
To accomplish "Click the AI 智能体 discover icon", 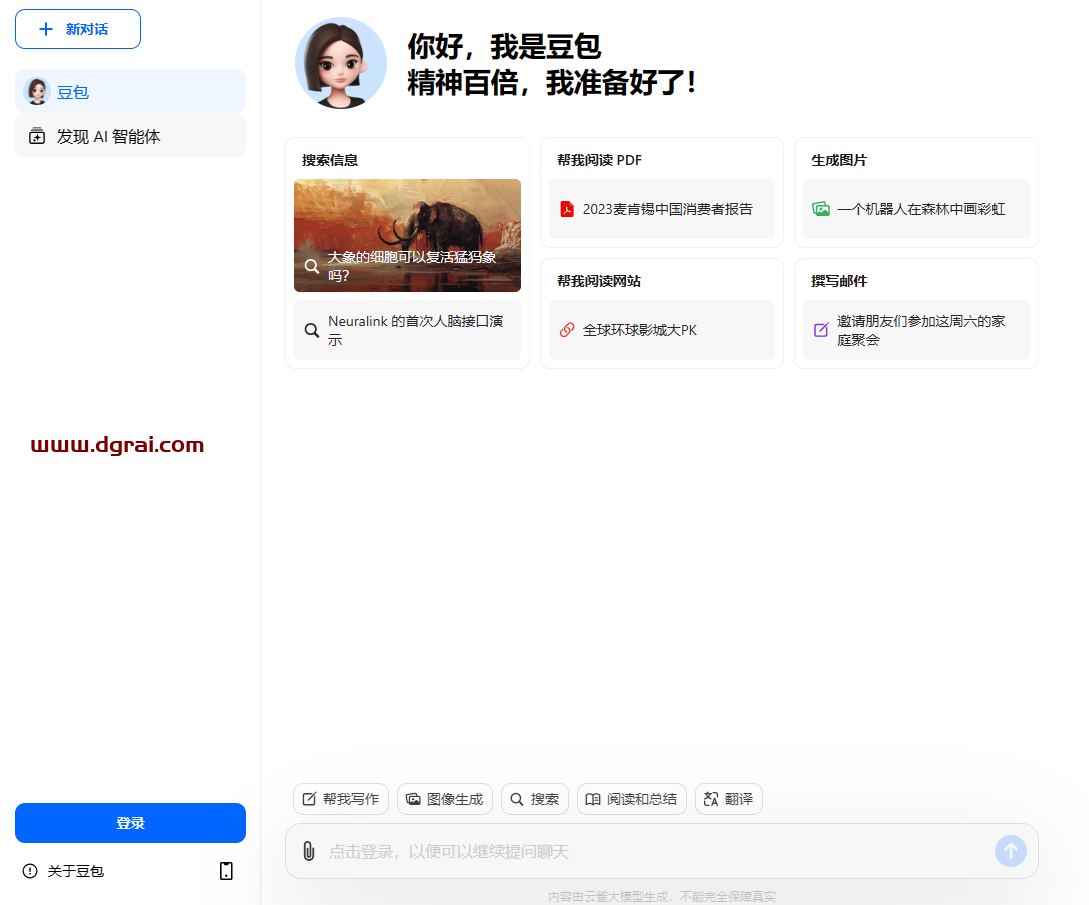I will [x=37, y=136].
